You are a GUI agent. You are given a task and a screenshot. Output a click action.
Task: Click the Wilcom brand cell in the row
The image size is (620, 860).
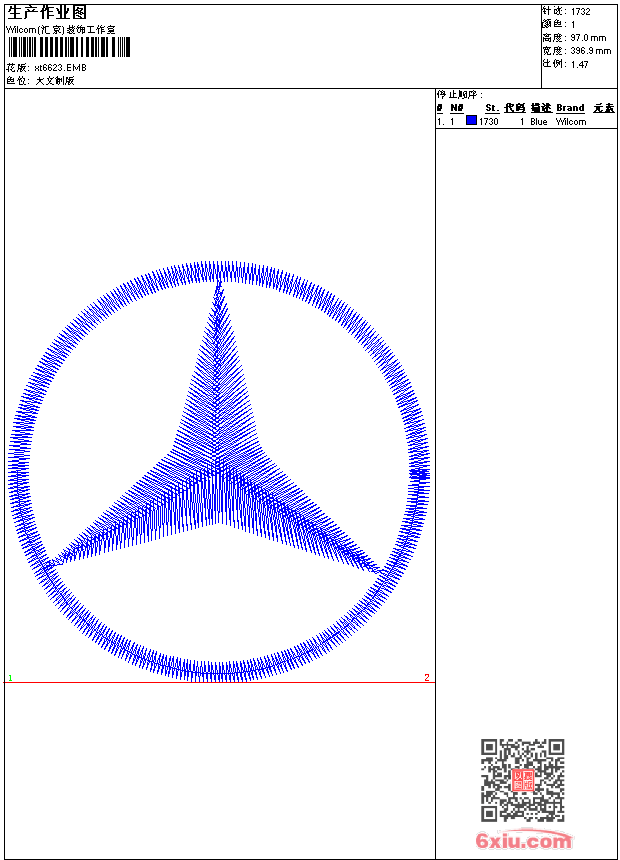(x=571, y=122)
